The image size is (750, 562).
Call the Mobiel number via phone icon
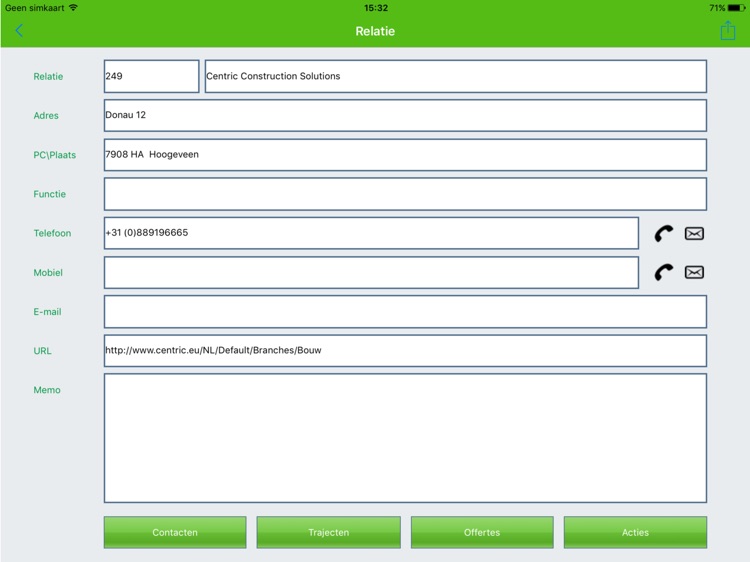(x=663, y=273)
